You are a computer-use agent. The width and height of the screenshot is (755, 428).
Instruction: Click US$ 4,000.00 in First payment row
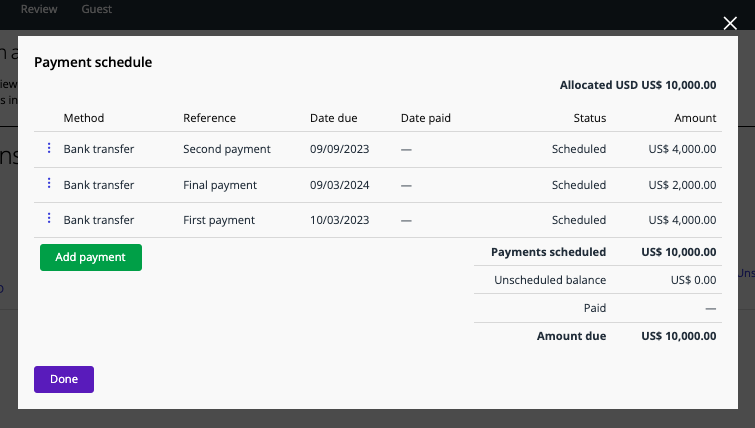point(682,220)
